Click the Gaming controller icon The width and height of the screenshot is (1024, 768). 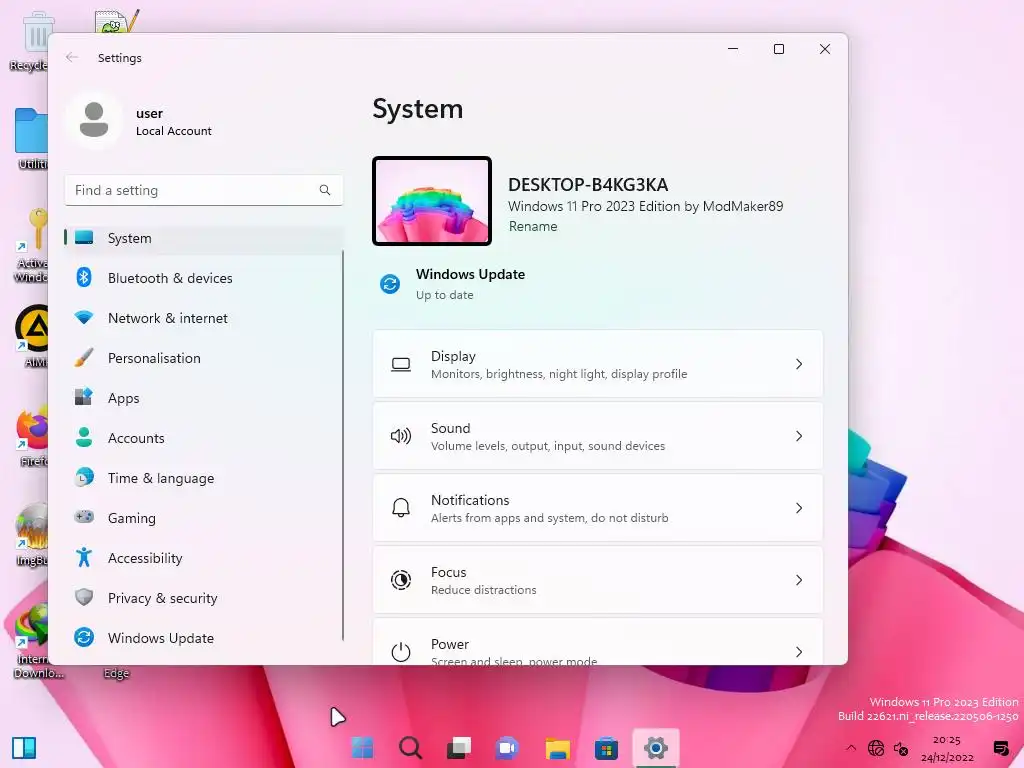[x=84, y=517]
